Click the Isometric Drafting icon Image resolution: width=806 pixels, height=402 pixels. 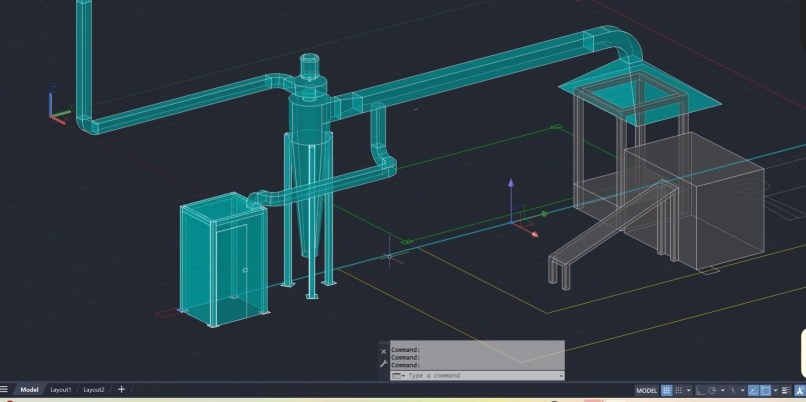[x=733, y=390]
